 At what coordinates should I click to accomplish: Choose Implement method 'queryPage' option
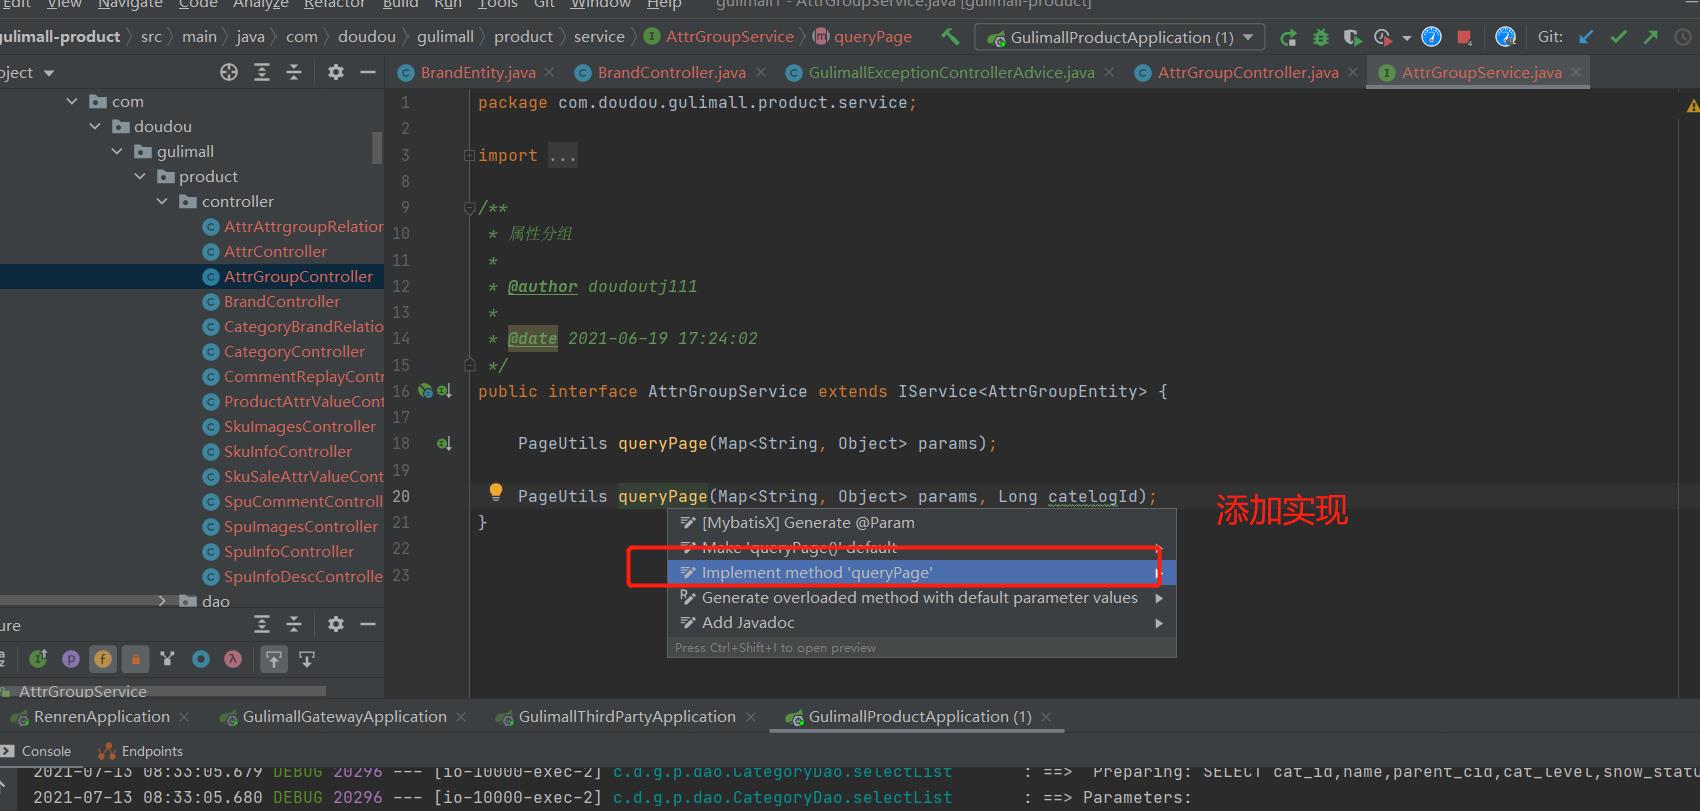(921, 572)
